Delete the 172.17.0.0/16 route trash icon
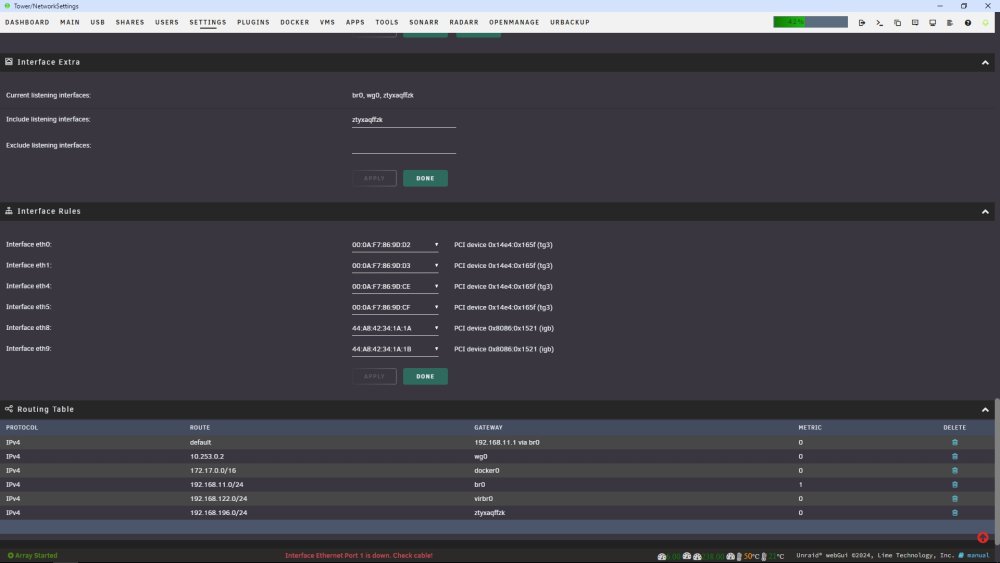The image size is (1000, 563). click(x=955, y=471)
